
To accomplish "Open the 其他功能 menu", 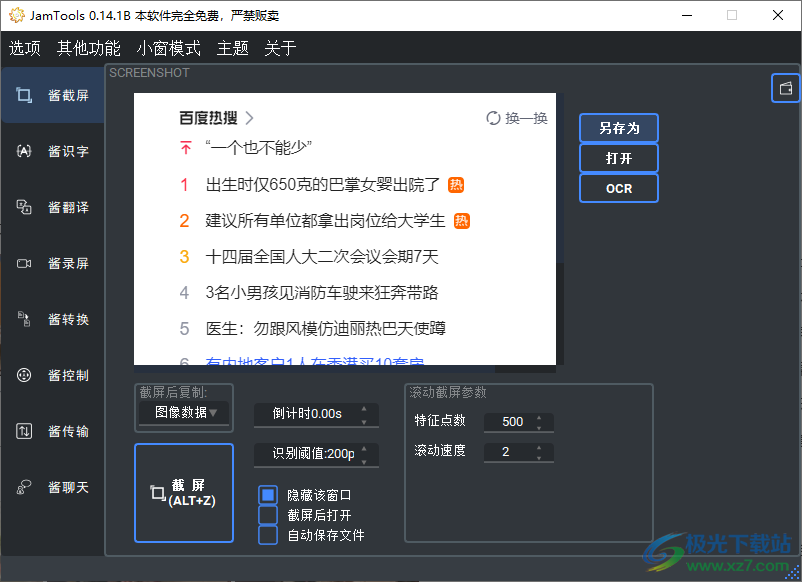I will tap(88, 48).
